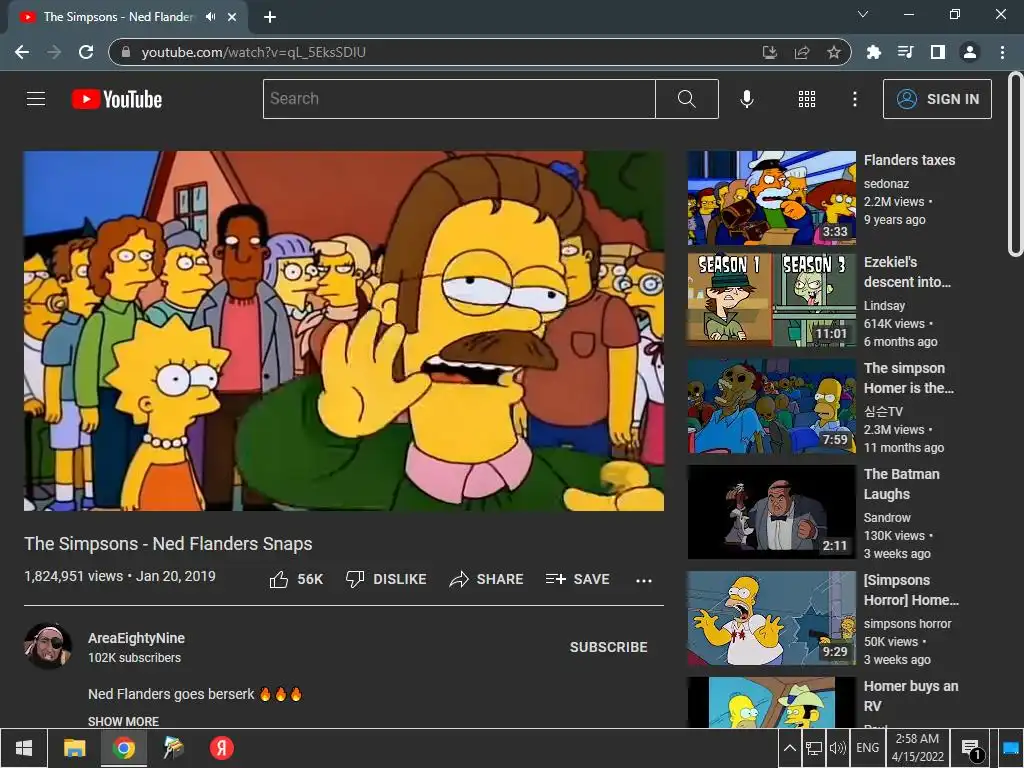Screen dimensions: 1024x768
Task: Go back with the browser back arrow
Action: click(x=22, y=52)
